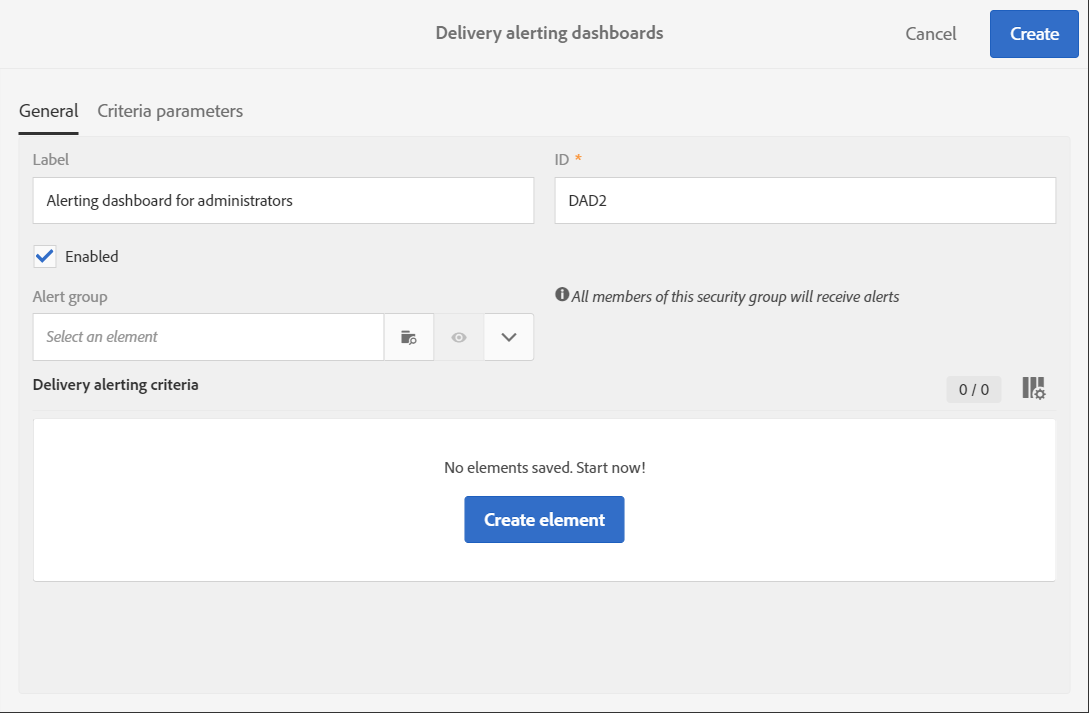The height and width of the screenshot is (713, 1089).
Task: Click the info icon beside the security group note
Action: [x=562, y=295]
